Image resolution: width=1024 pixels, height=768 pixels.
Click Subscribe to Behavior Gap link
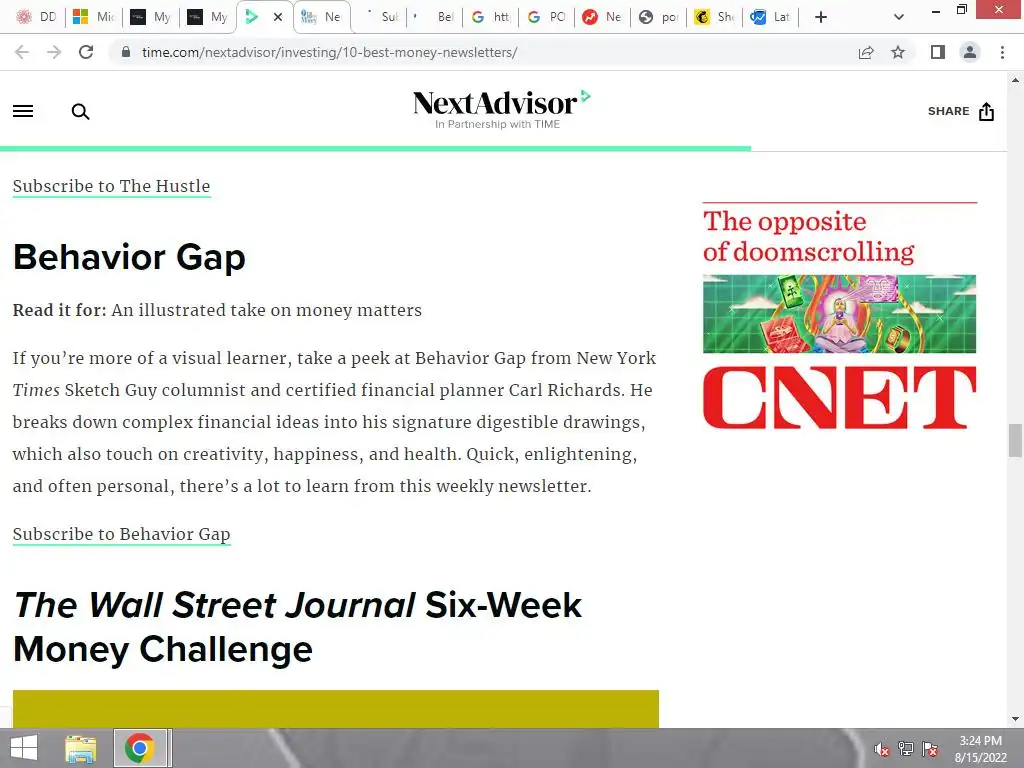pyautogui.click(x=121, y=534)
